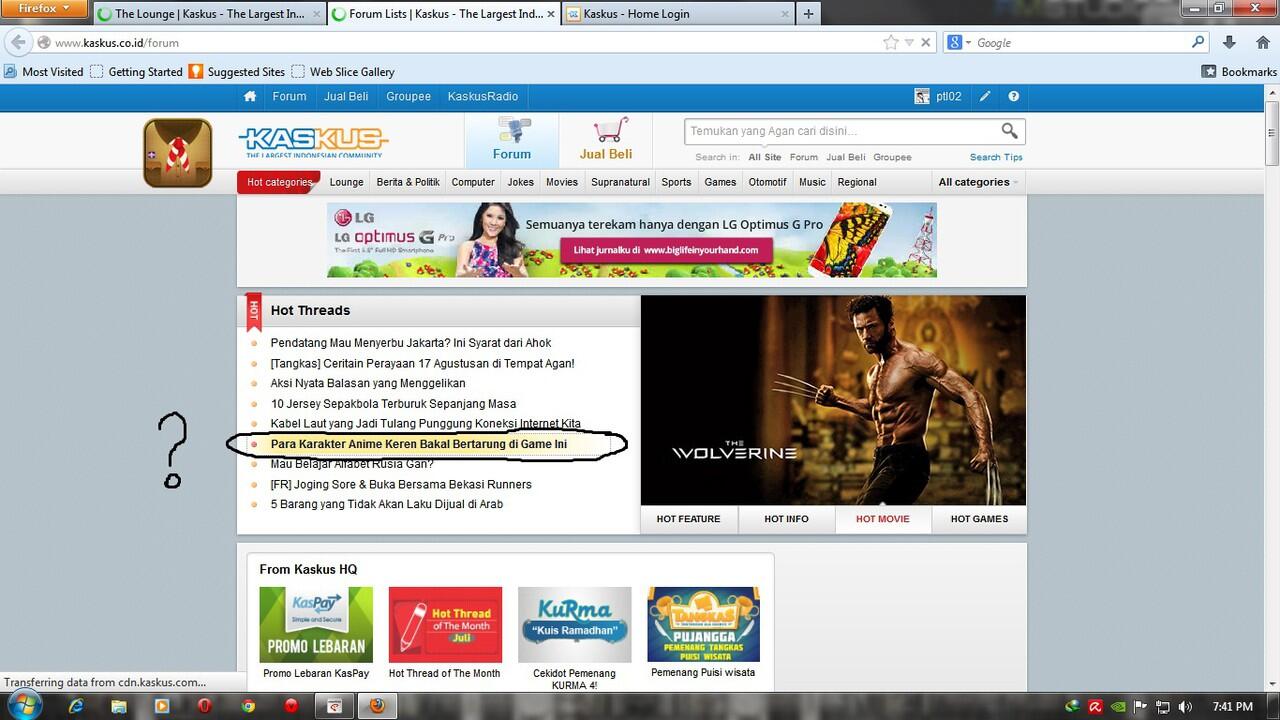The width and height of the screenshot is (1280, 720).
Task: Click Groupee in the top blue bar
Action: (x=408, y=96)
